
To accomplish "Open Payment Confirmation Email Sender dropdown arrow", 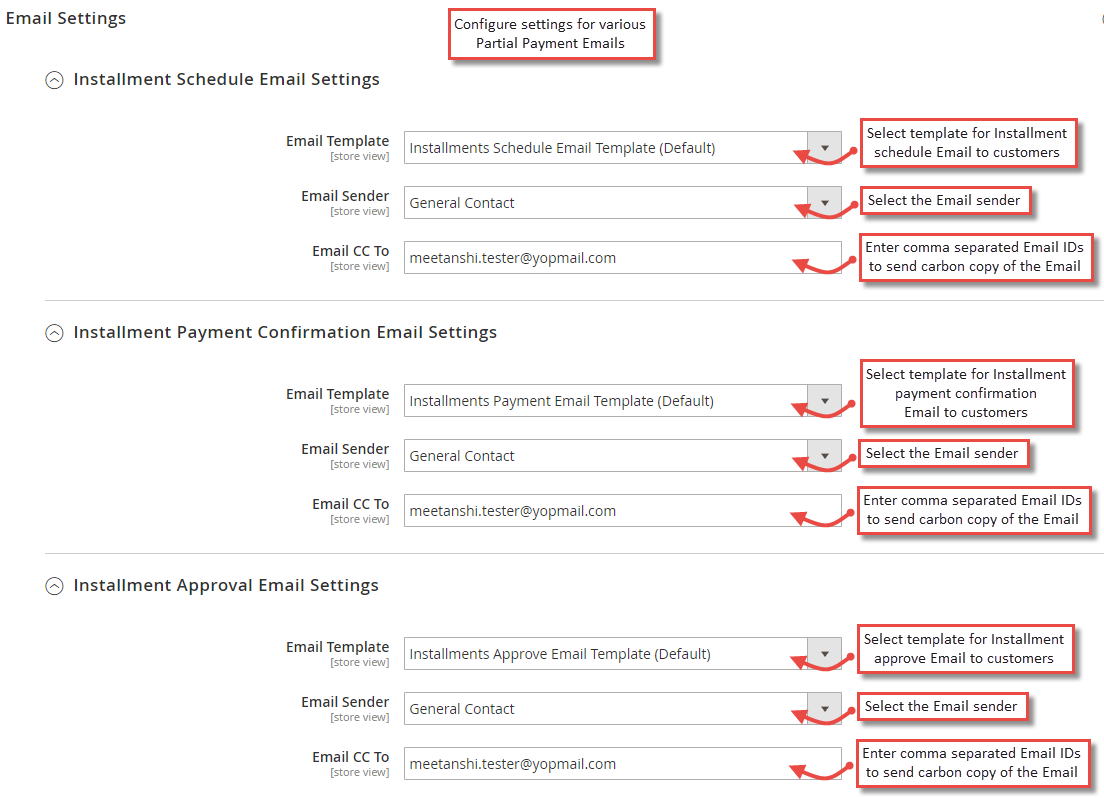I will (824, 456).
